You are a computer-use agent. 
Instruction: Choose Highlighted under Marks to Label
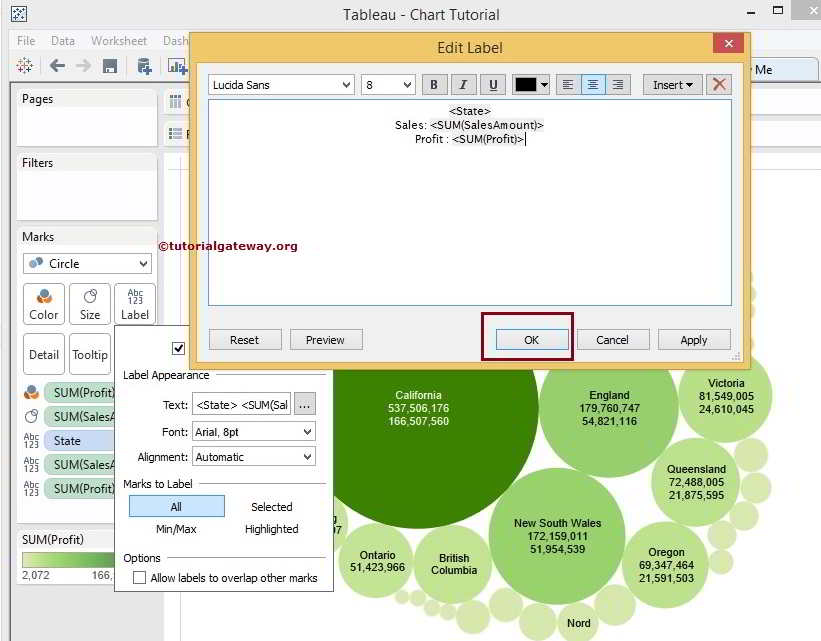pyautogui.click(x=272, y=529)
